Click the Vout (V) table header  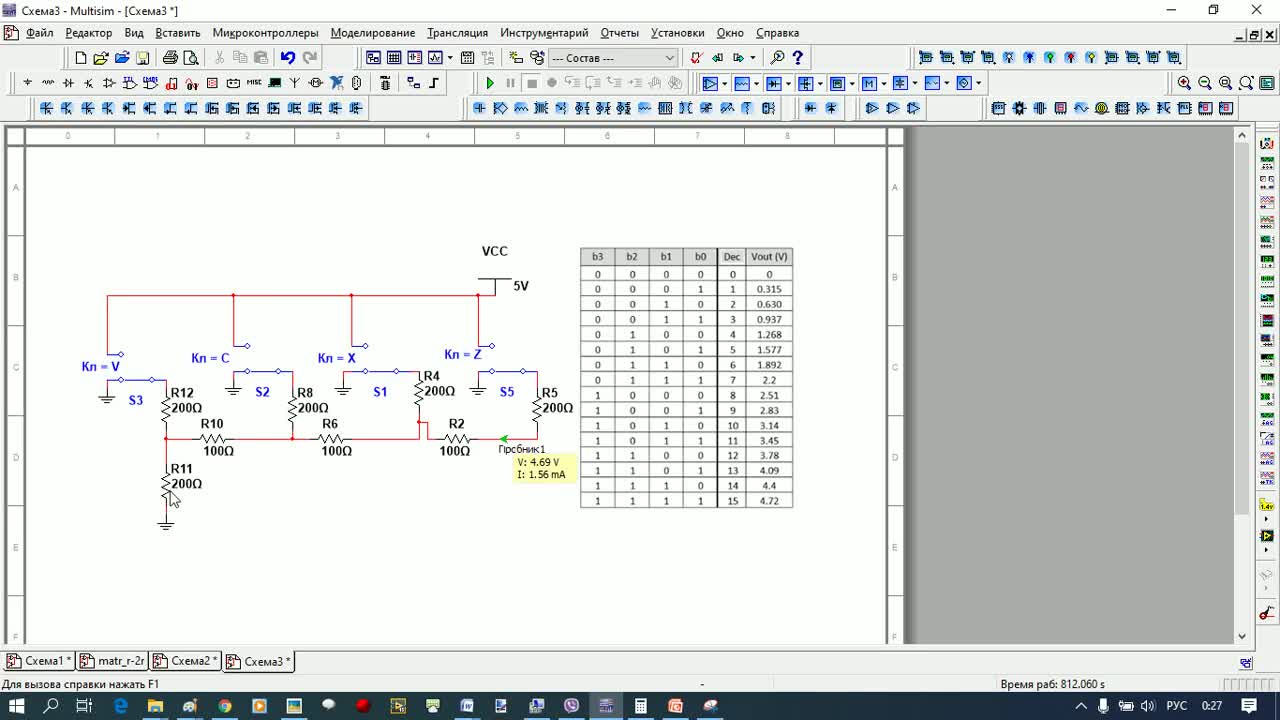pos(769,257)
